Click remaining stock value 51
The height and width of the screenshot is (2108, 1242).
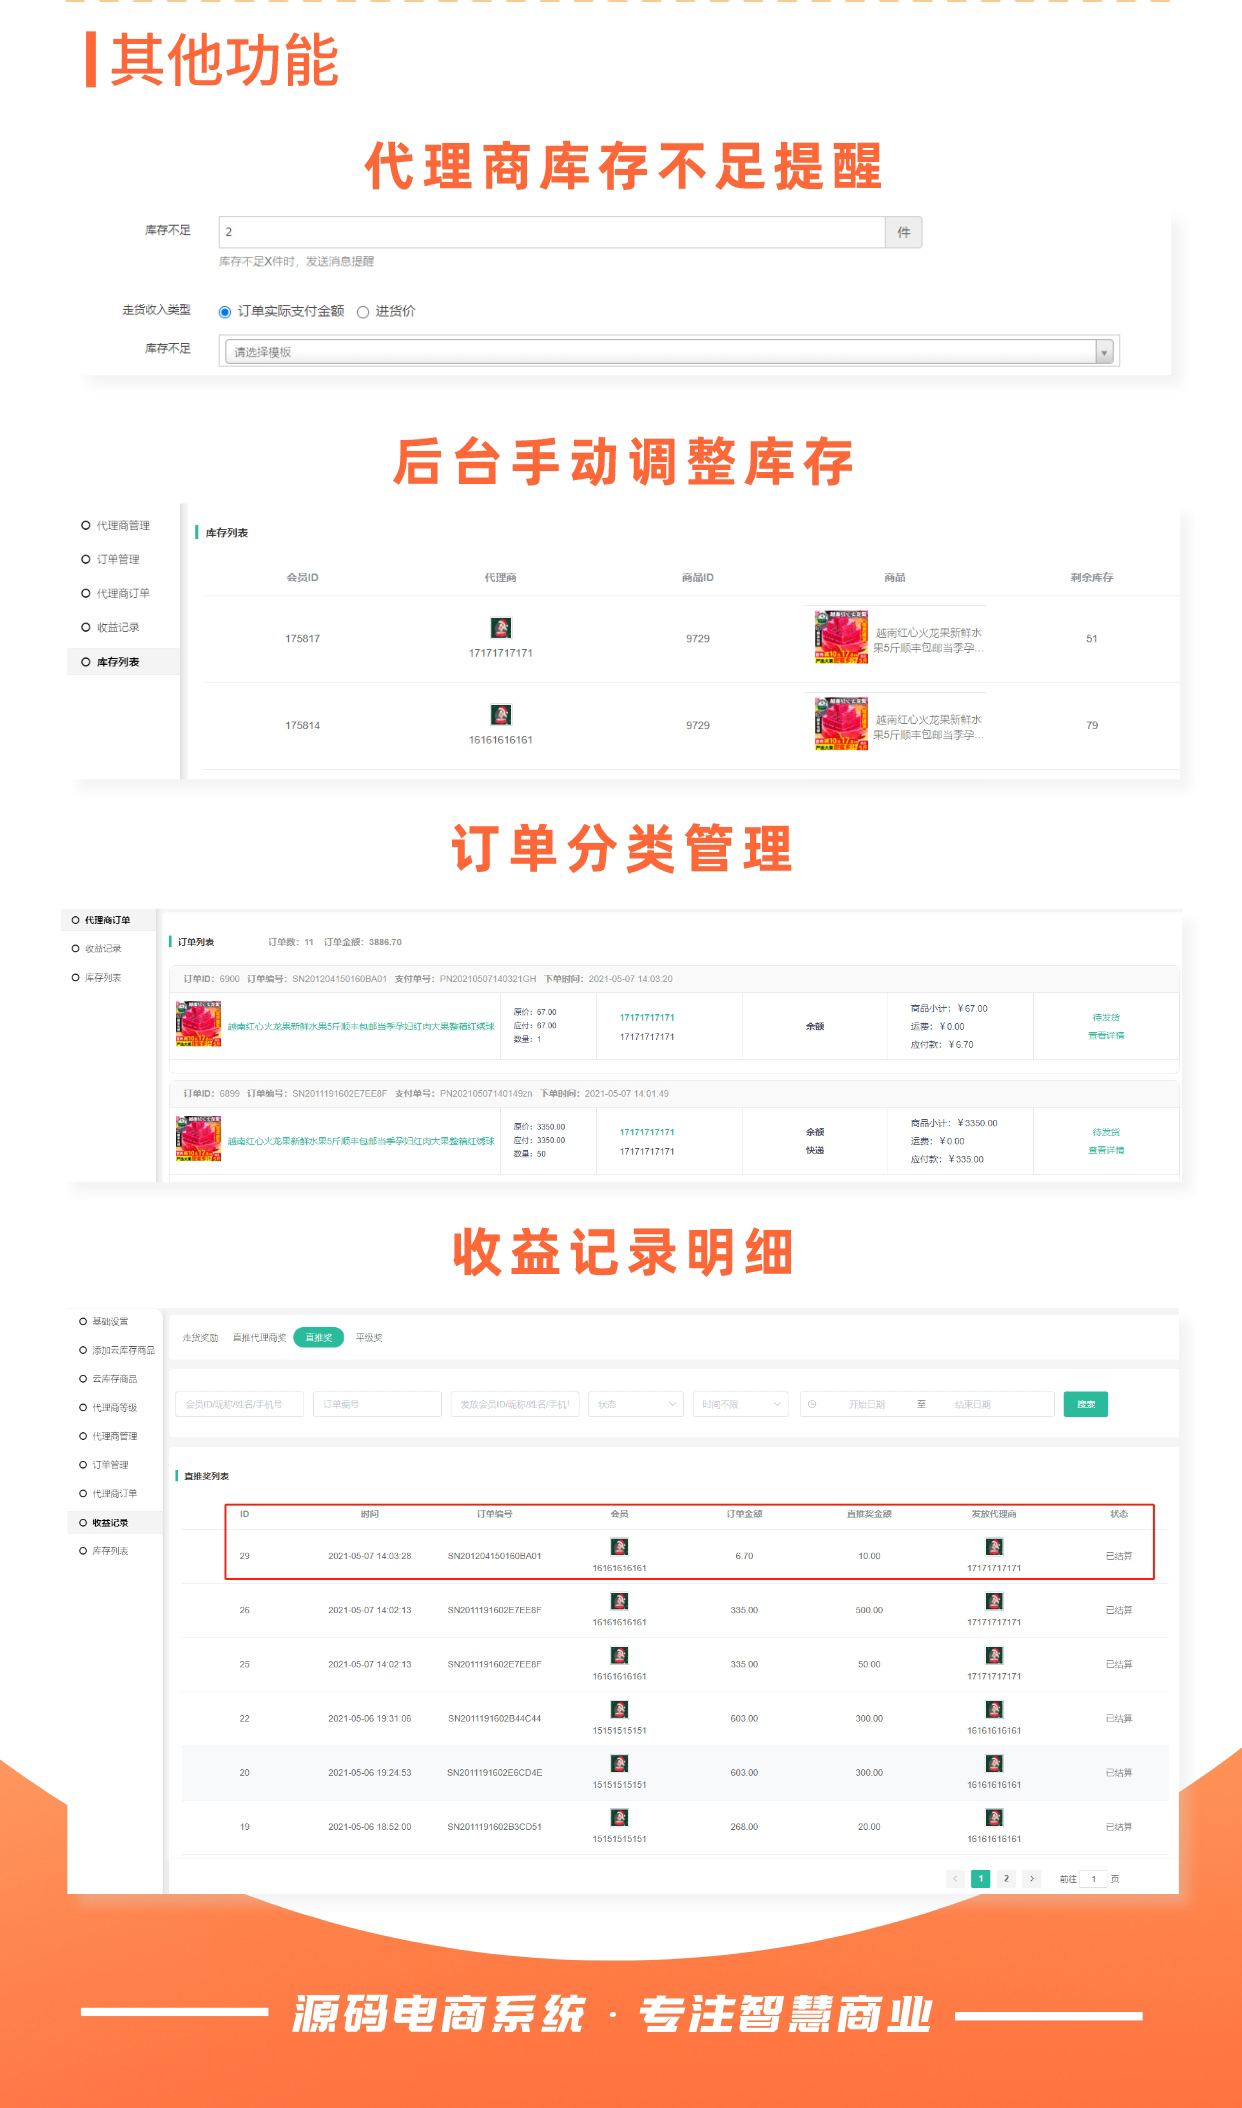1092,638
